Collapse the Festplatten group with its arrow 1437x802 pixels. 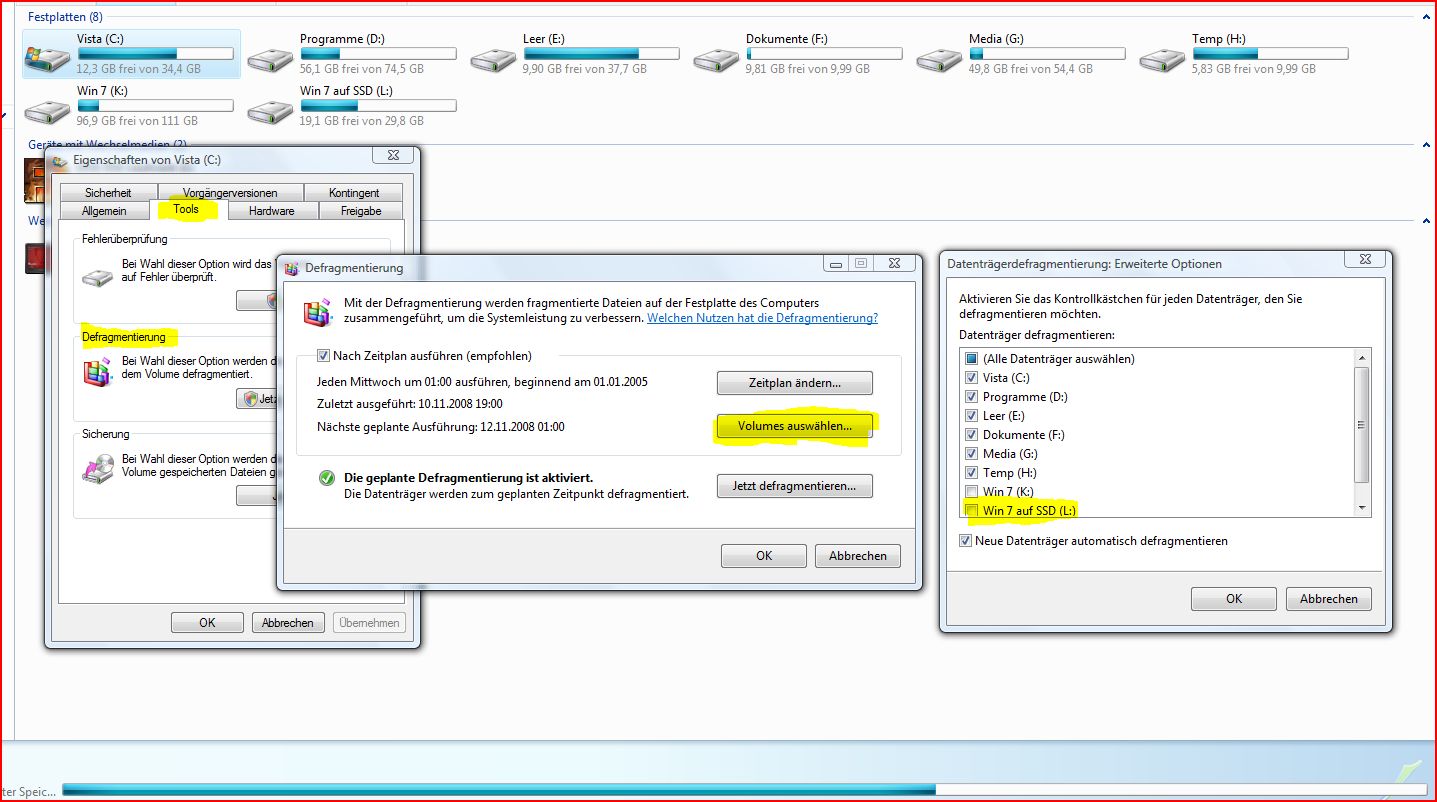[1426, 17]
